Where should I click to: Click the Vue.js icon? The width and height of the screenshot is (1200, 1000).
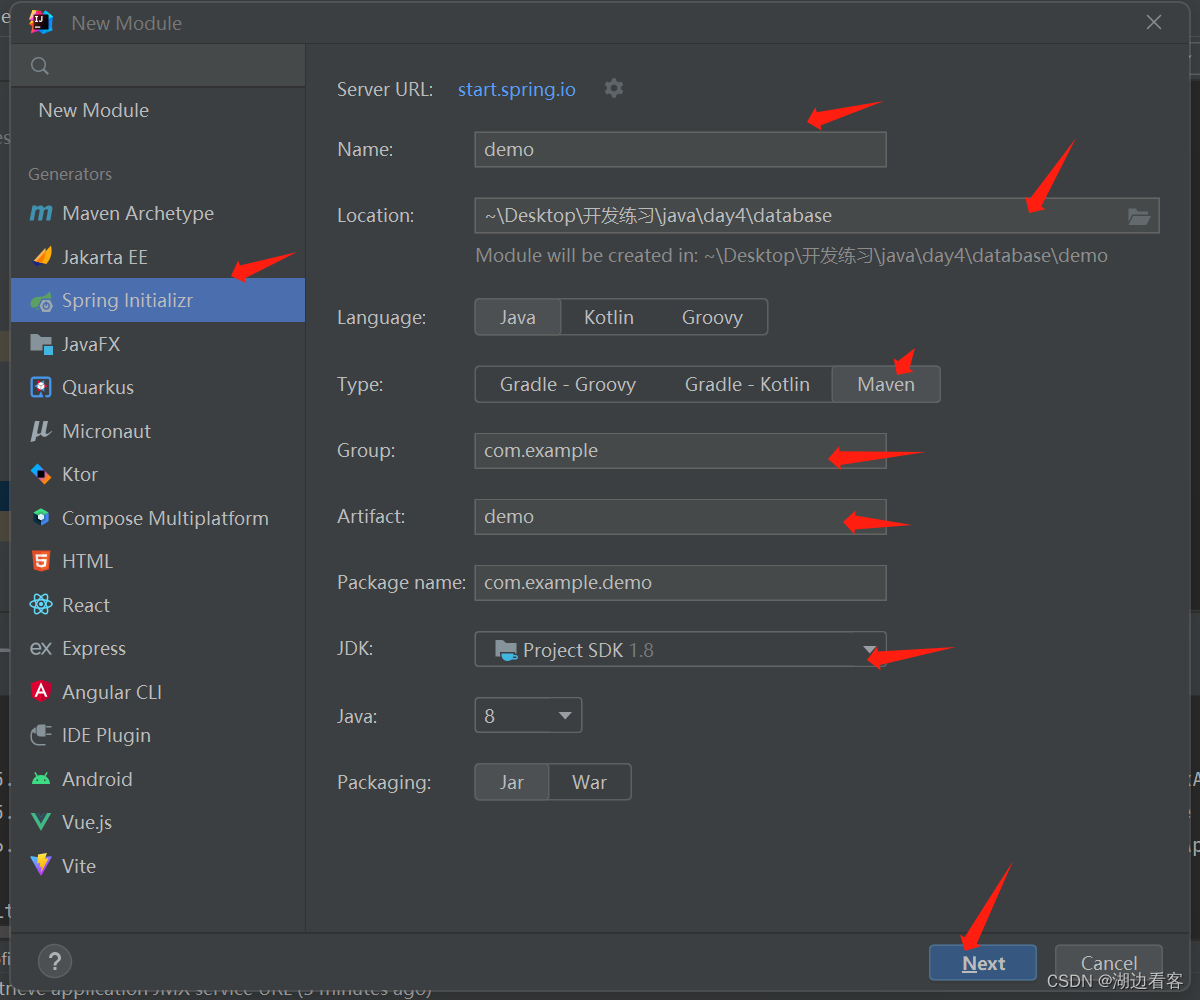41,822
